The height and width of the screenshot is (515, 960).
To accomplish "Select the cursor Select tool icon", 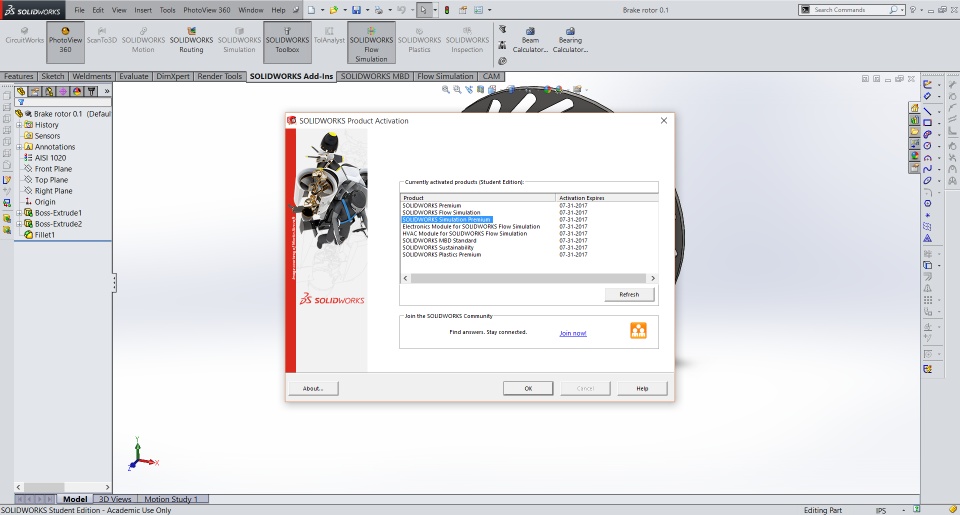I will coord(423,10).
